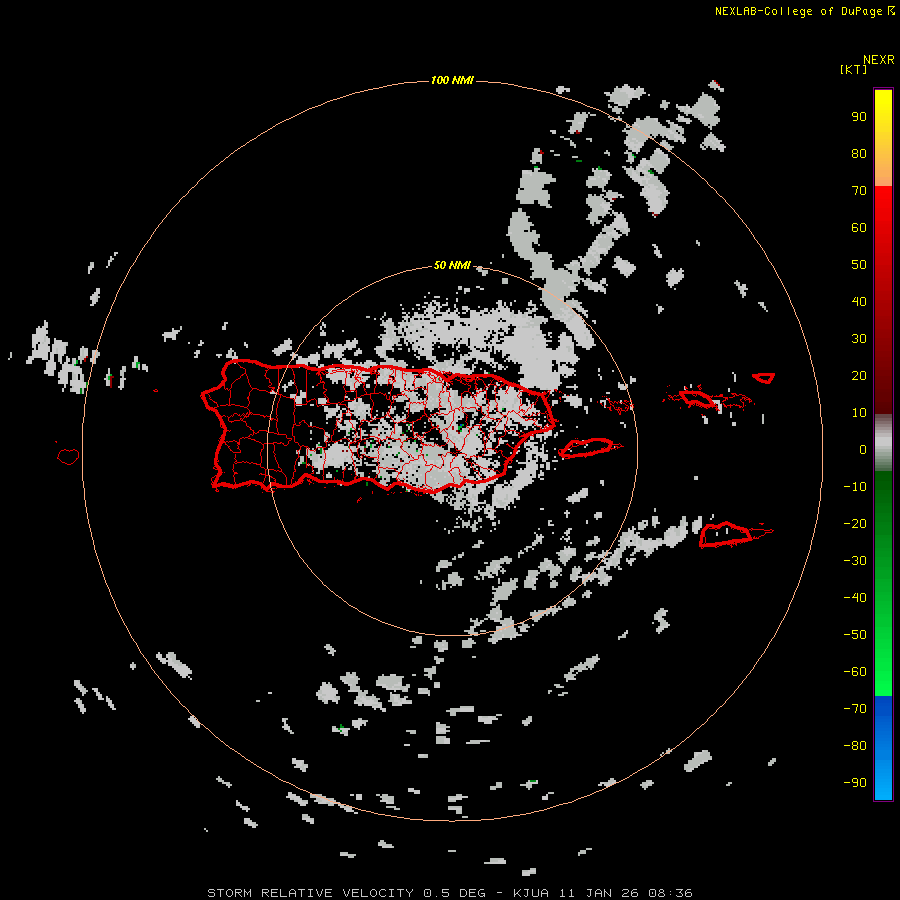Click the KJUA station ID in the caption
This screenshot has width=900, height=900.
coord(531,893)
